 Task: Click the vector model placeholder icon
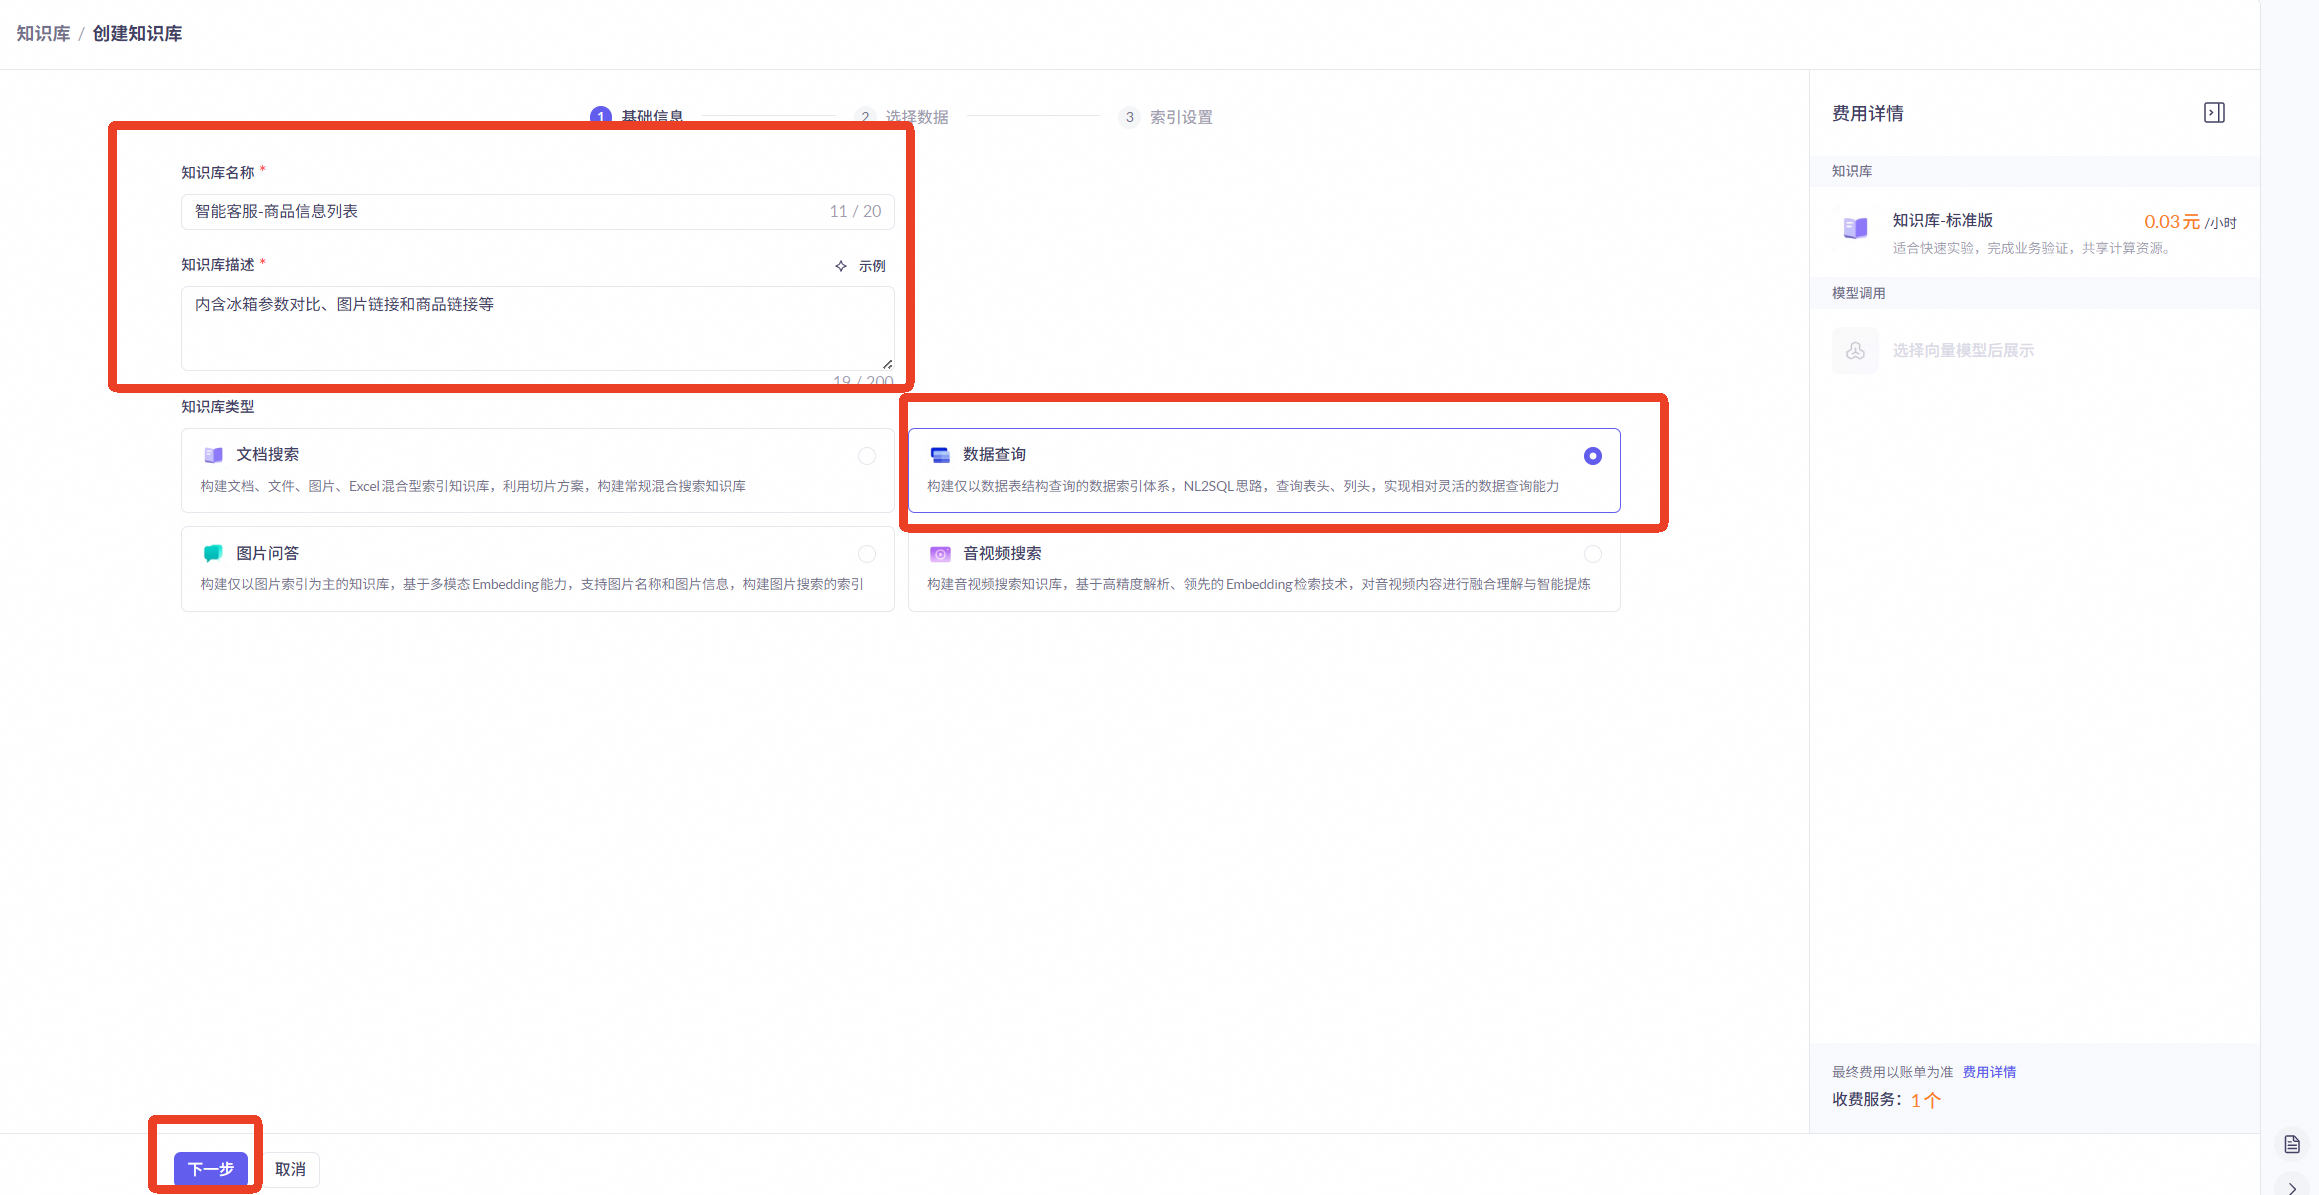tap(1855, 351)
